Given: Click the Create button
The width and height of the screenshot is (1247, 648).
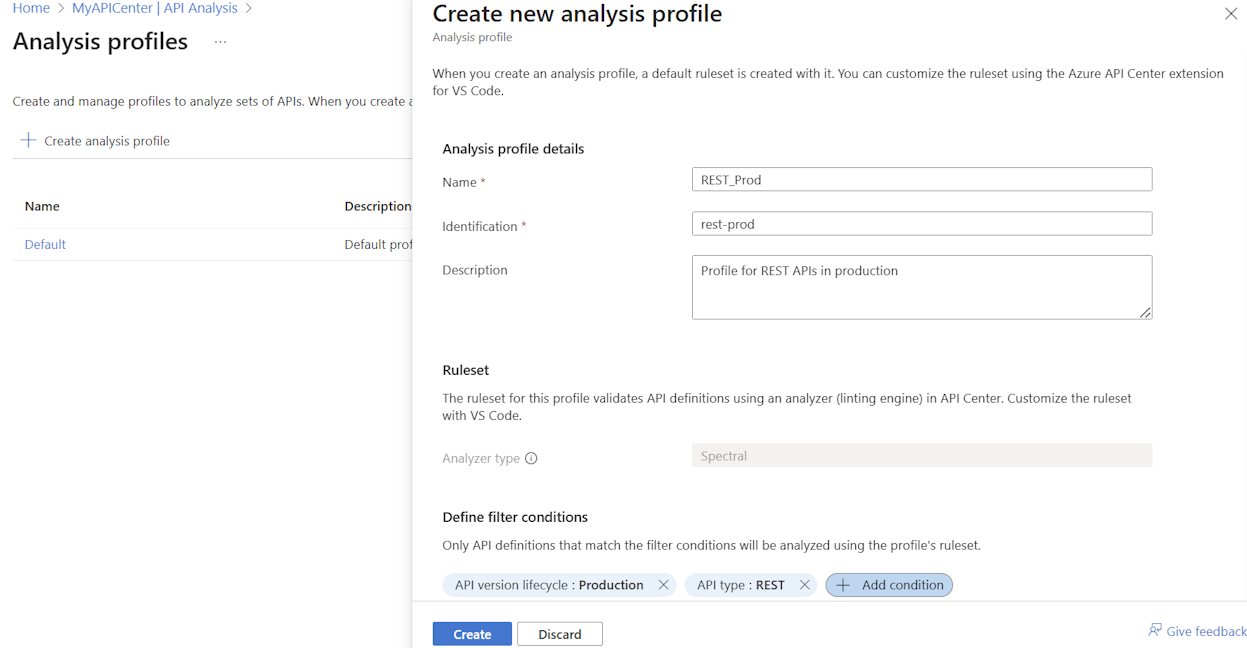Looking at the screenshot, I should click(471, 633).
